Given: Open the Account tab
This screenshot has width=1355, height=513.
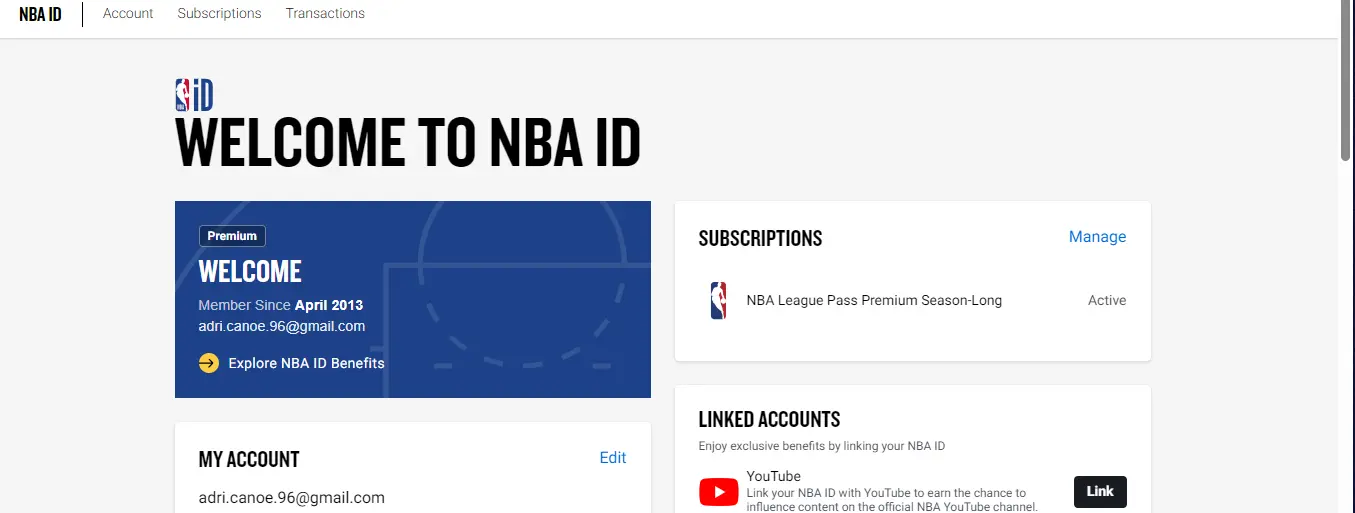Looking at the screenshot, I should (x=128, y=14).
